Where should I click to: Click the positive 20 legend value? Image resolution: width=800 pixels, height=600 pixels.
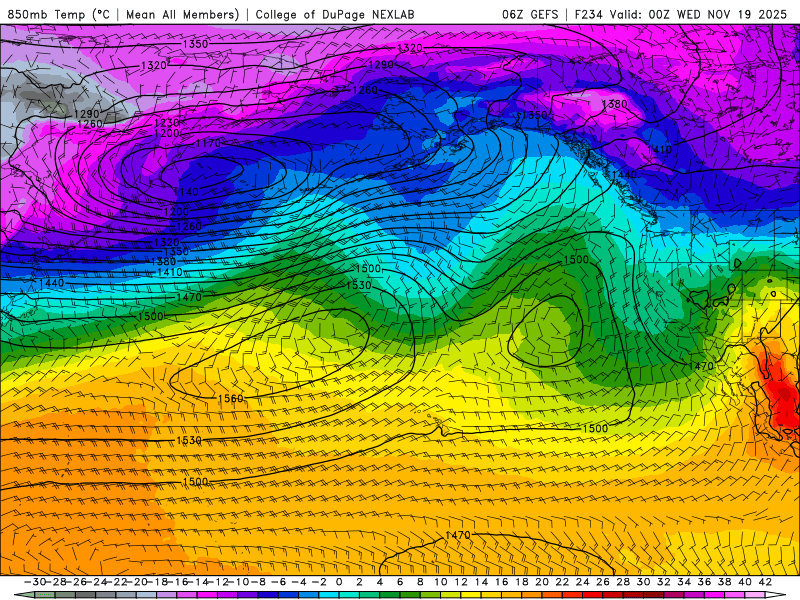point(542,582)
